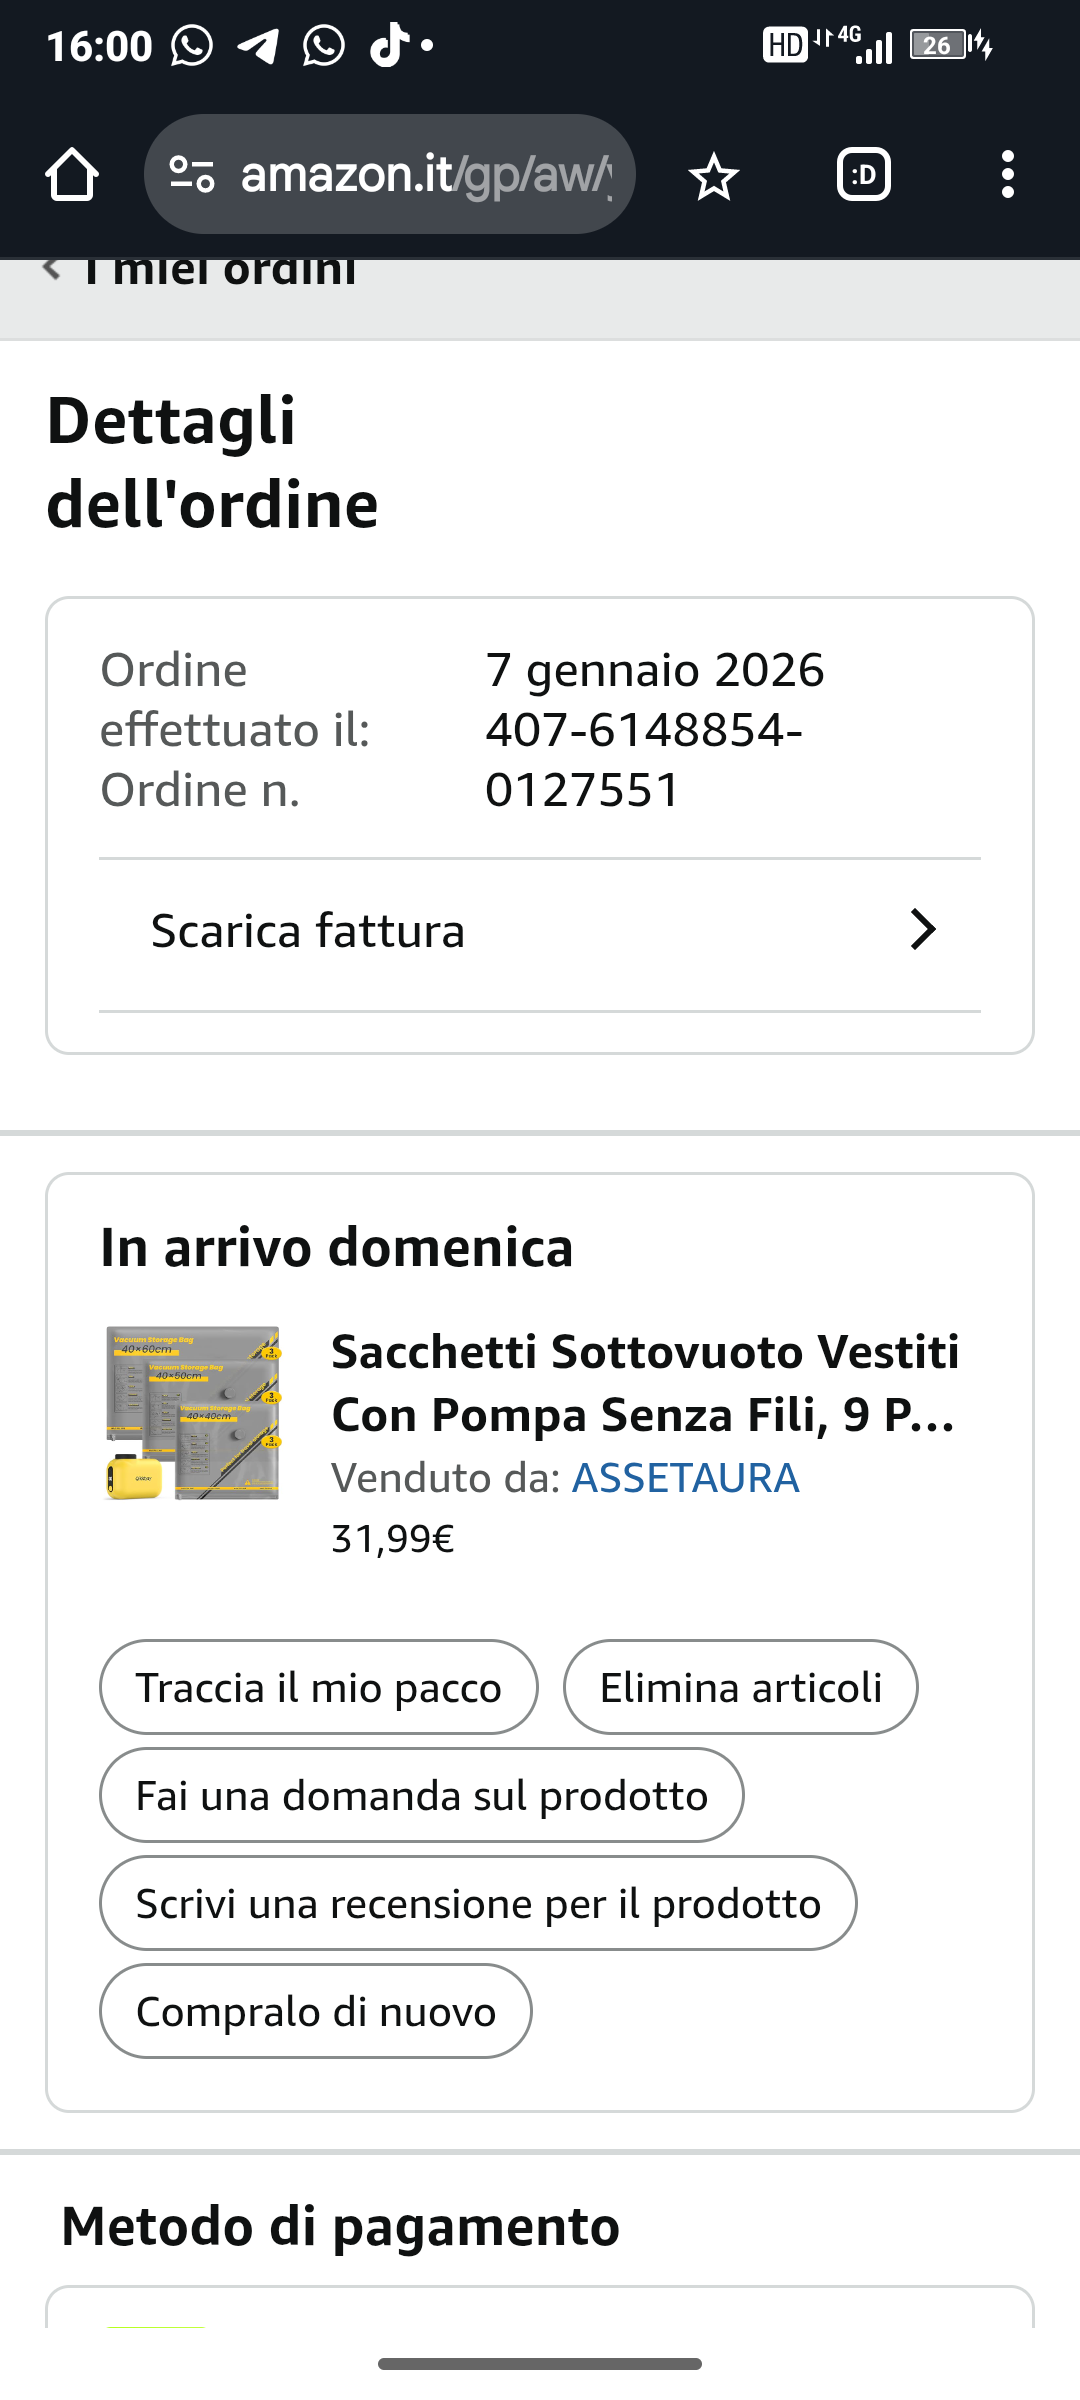
Task: Open the vacuum bags product thumbnail
Action: (193, 1413)
